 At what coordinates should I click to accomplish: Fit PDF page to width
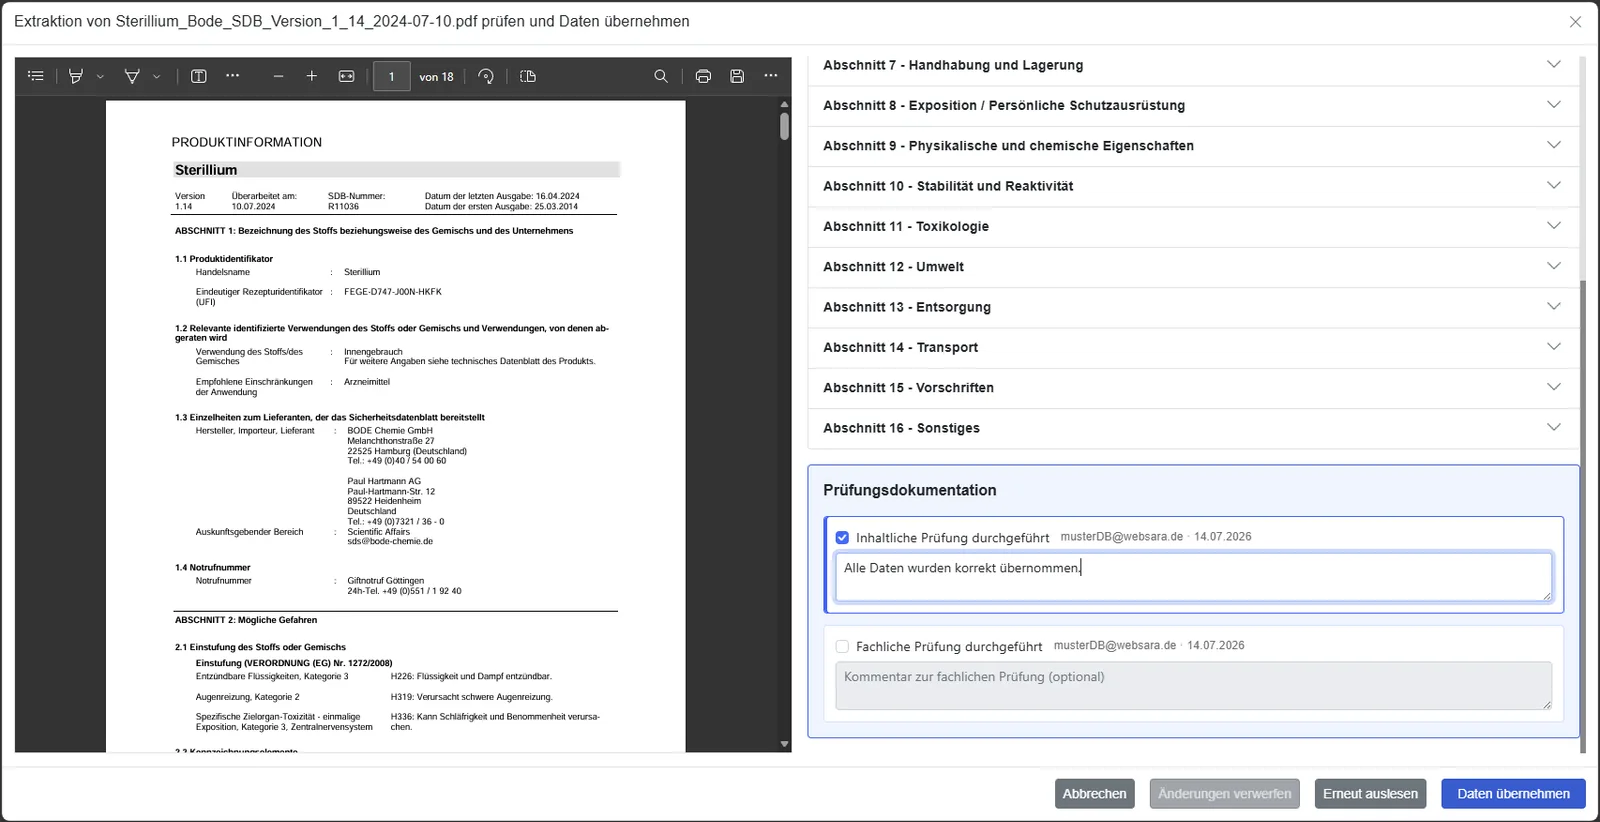point(346,76)
